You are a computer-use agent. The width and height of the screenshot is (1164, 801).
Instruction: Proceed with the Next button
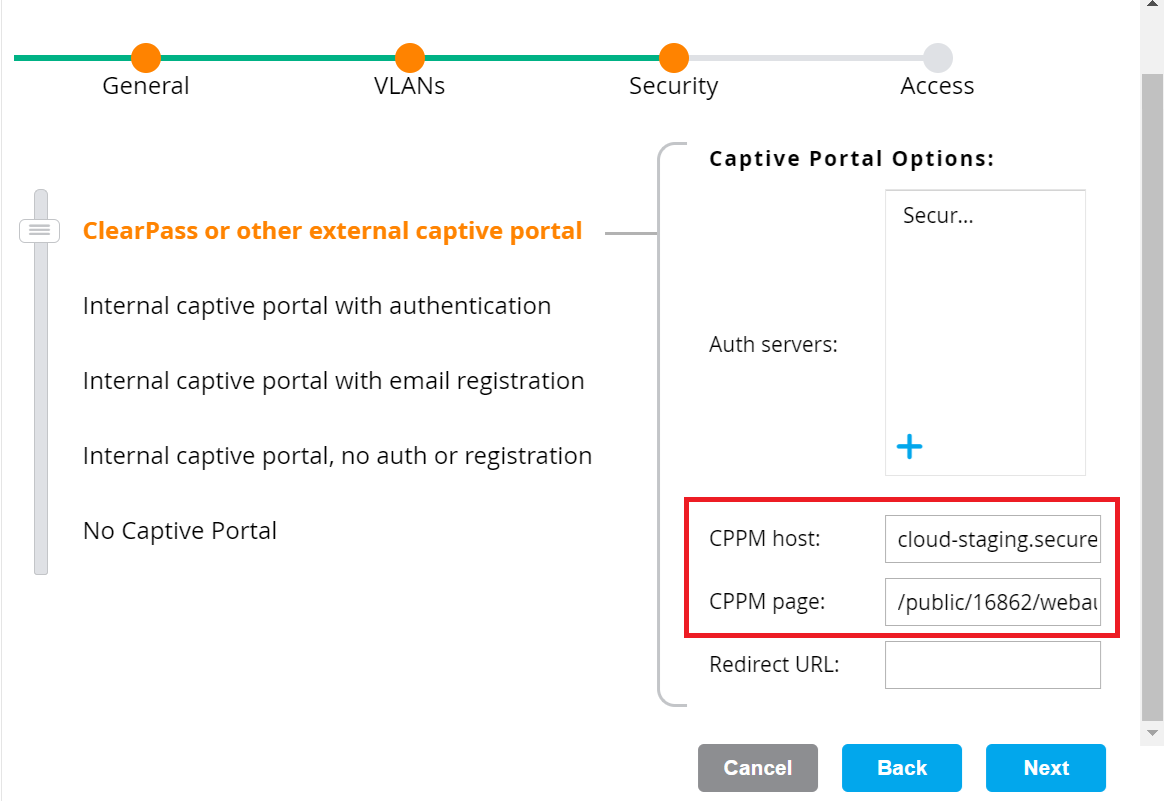pyautogui.click(x=1046, y=768)
